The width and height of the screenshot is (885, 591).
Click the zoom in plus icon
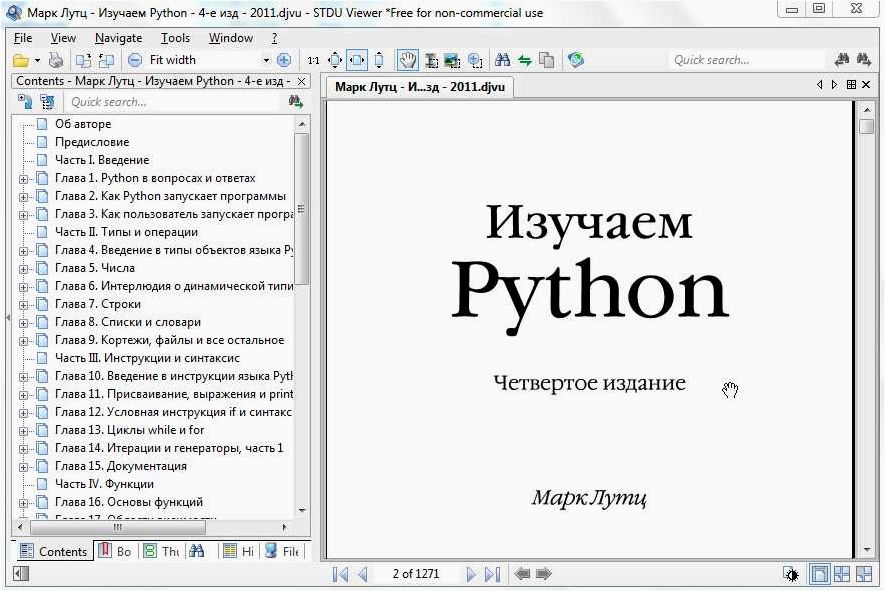[x=284, y=60]
